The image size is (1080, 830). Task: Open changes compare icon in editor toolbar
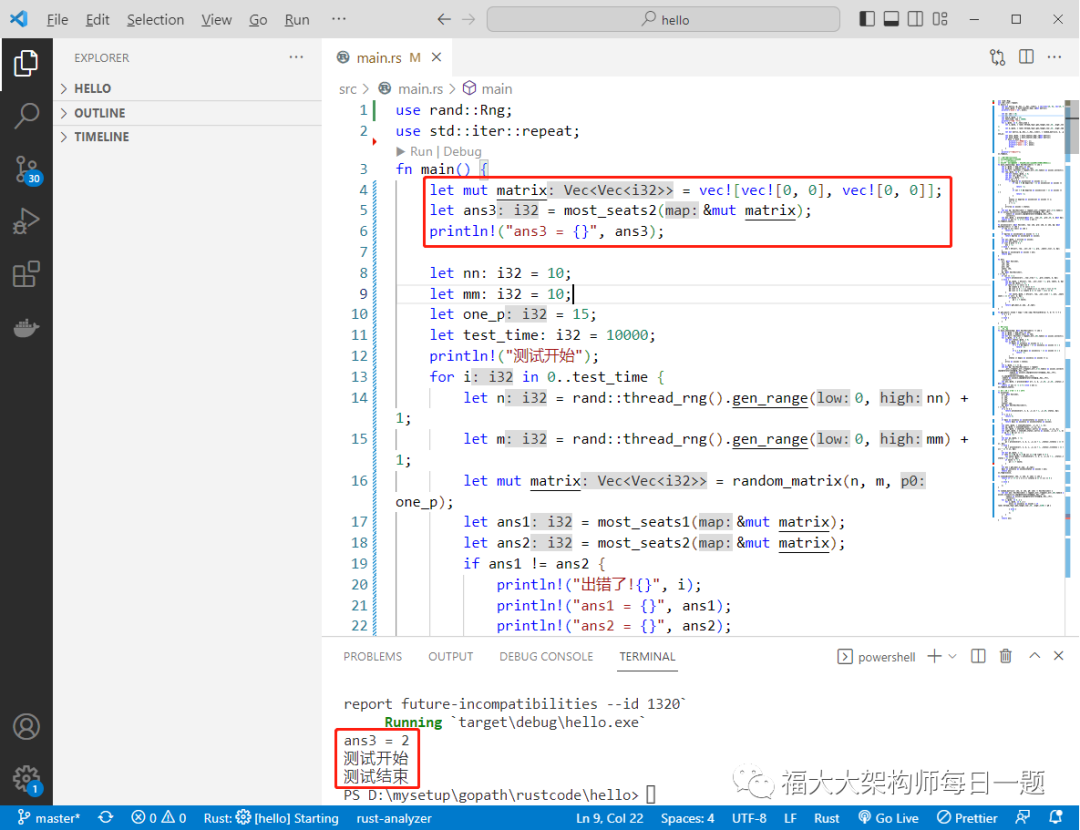[x=997, y=57]
